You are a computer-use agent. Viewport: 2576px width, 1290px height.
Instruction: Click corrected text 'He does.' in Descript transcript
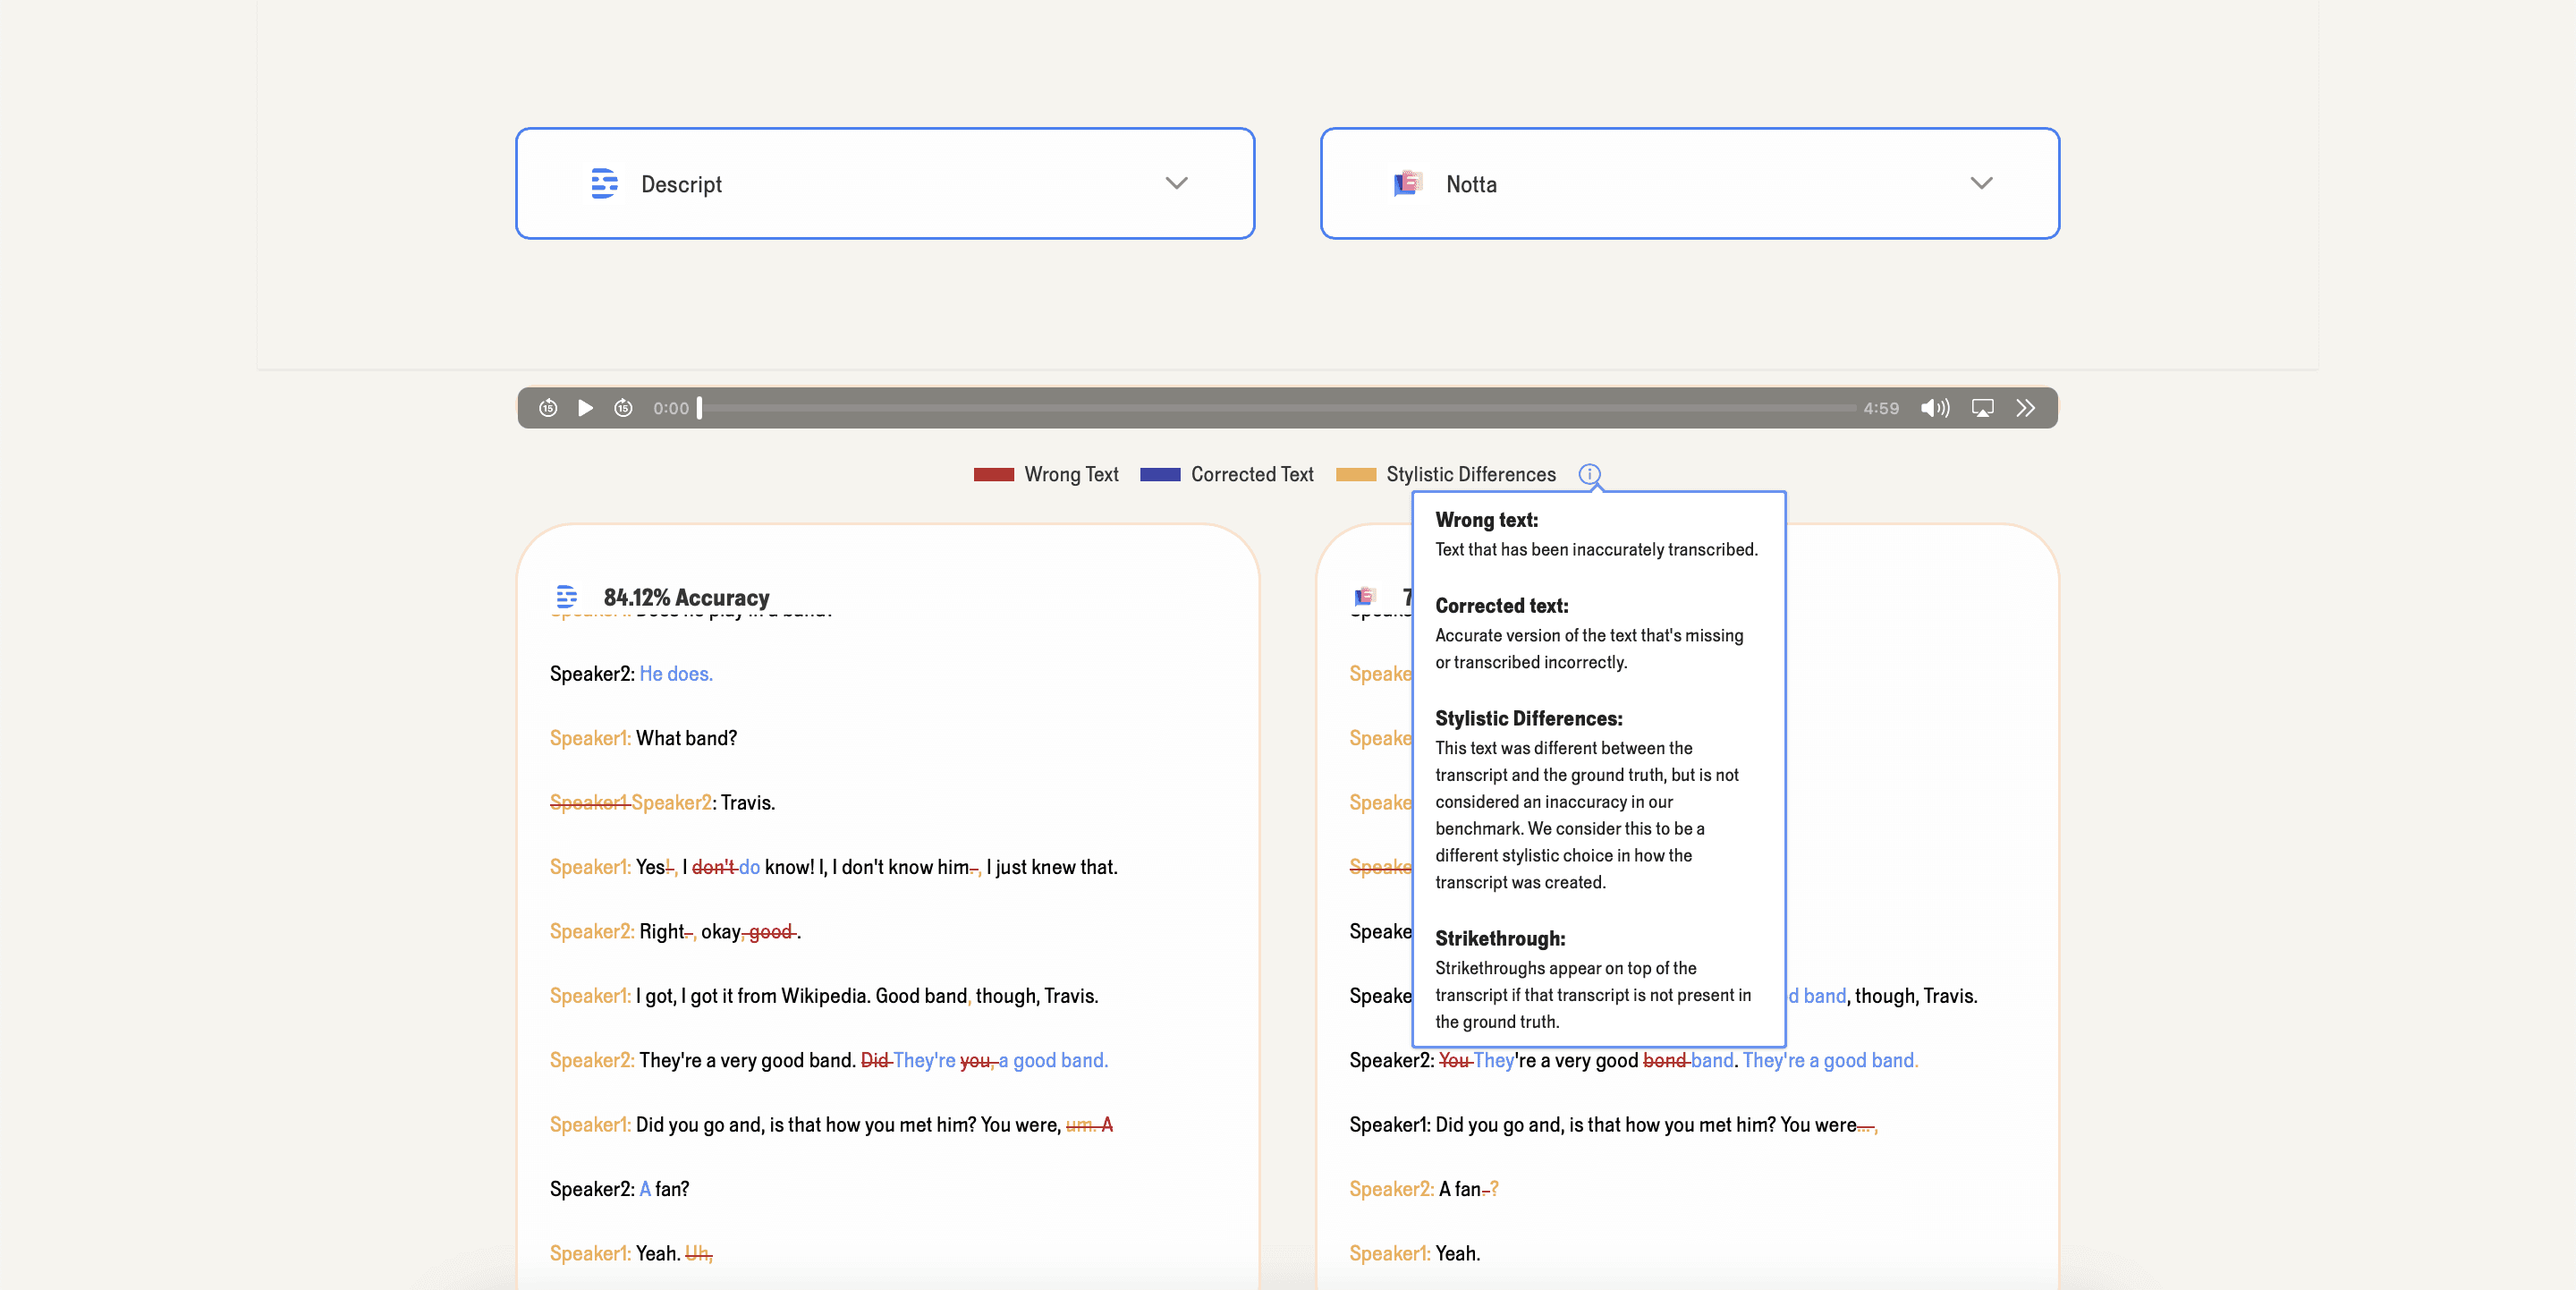[676, 674]
